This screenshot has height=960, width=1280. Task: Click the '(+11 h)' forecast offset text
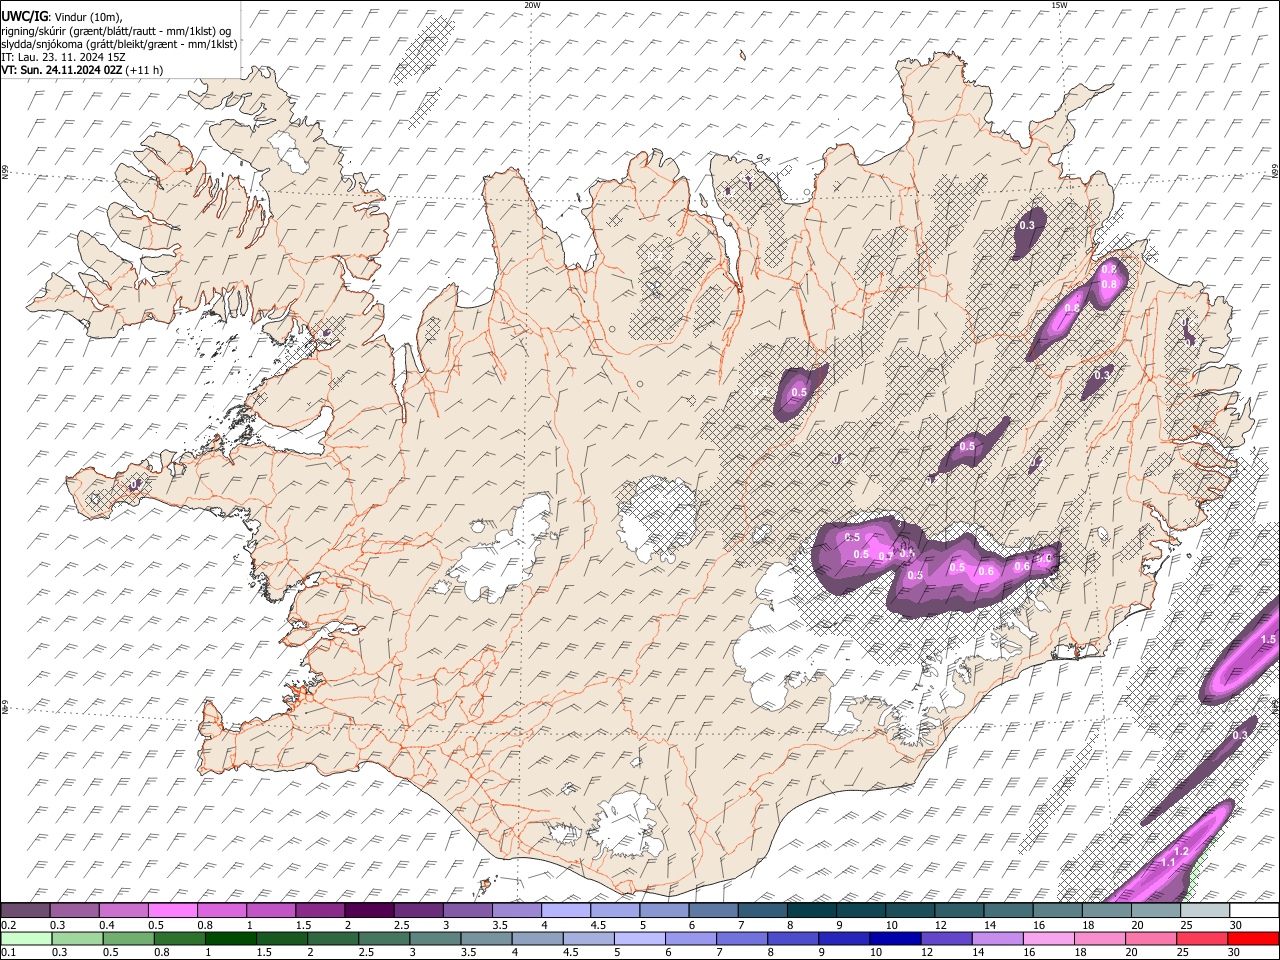[144, 70]
